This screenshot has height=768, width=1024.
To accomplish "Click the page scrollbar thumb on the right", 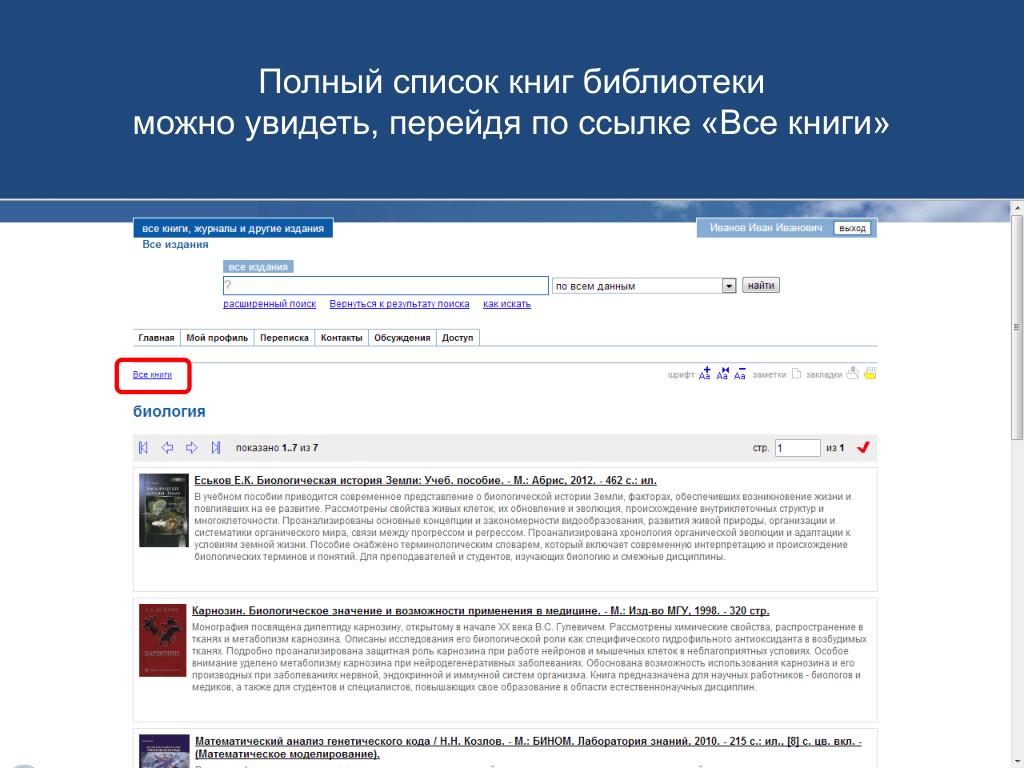I will point(1017,327).
